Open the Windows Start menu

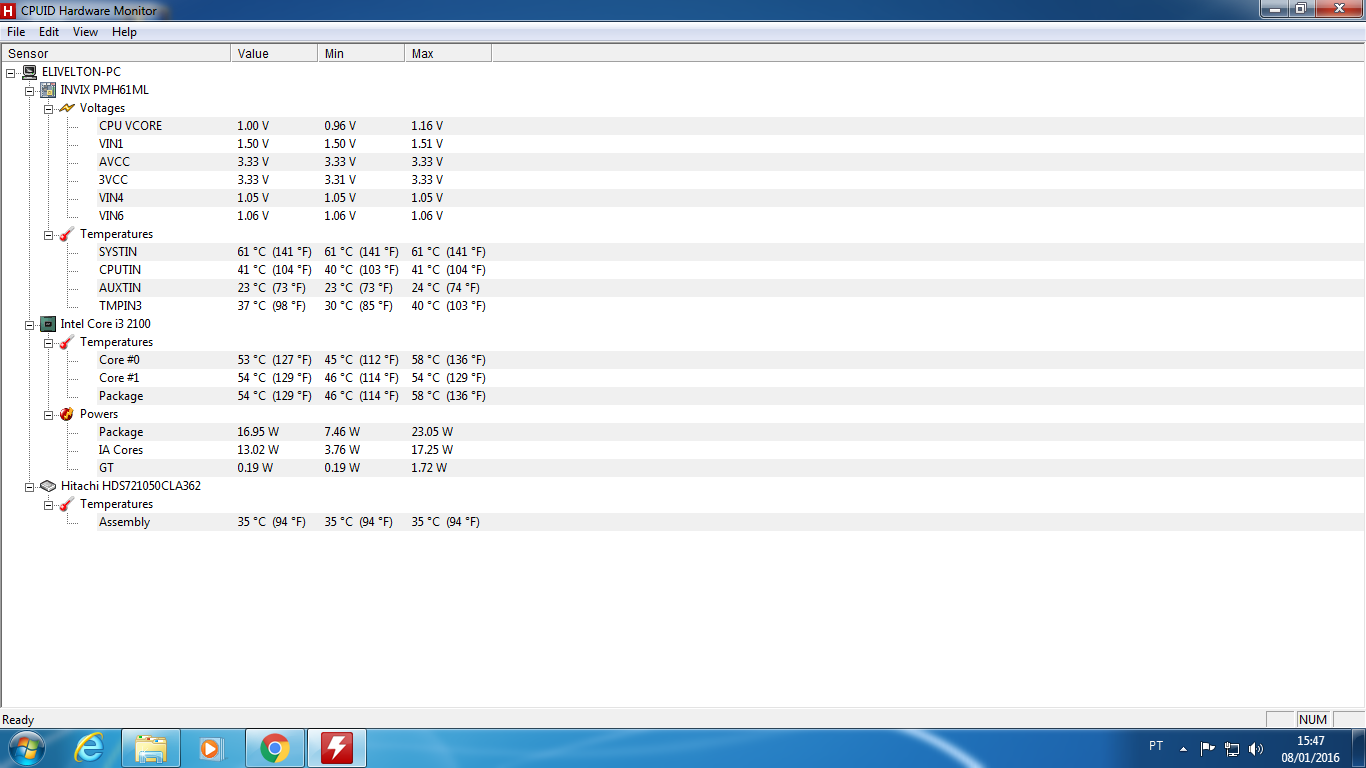tap(25, 748)
